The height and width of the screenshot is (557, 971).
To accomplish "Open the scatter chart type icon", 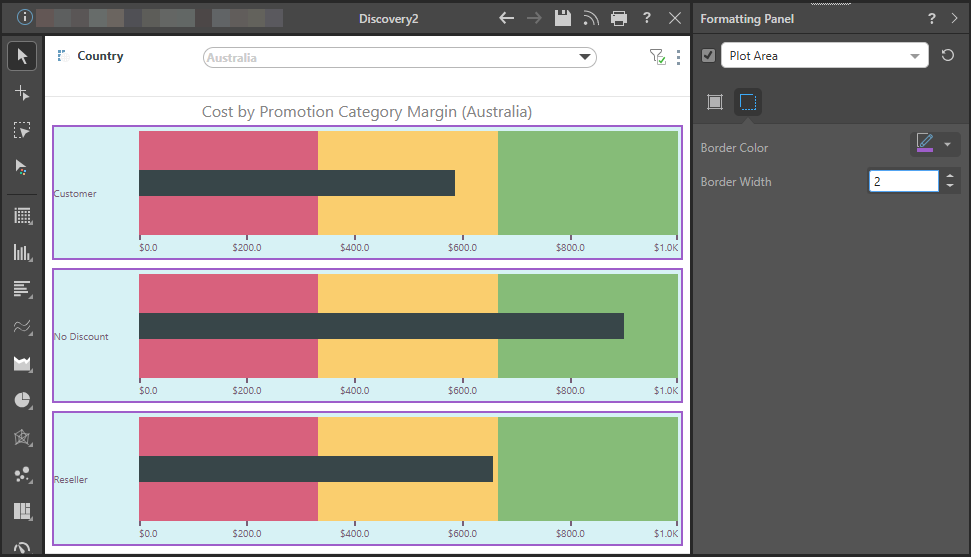I will (22, 474).
